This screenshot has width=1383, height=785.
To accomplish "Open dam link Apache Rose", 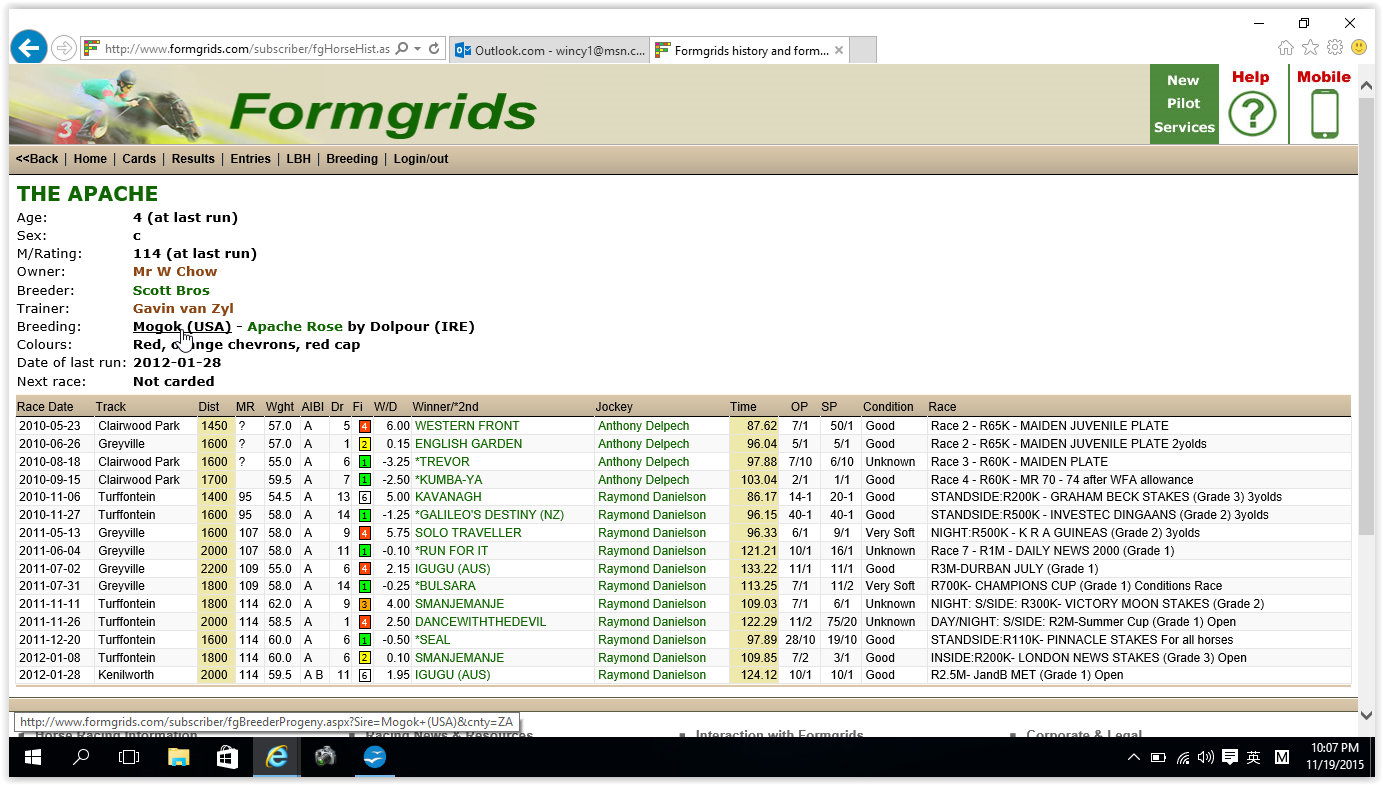I will [295, 327].
